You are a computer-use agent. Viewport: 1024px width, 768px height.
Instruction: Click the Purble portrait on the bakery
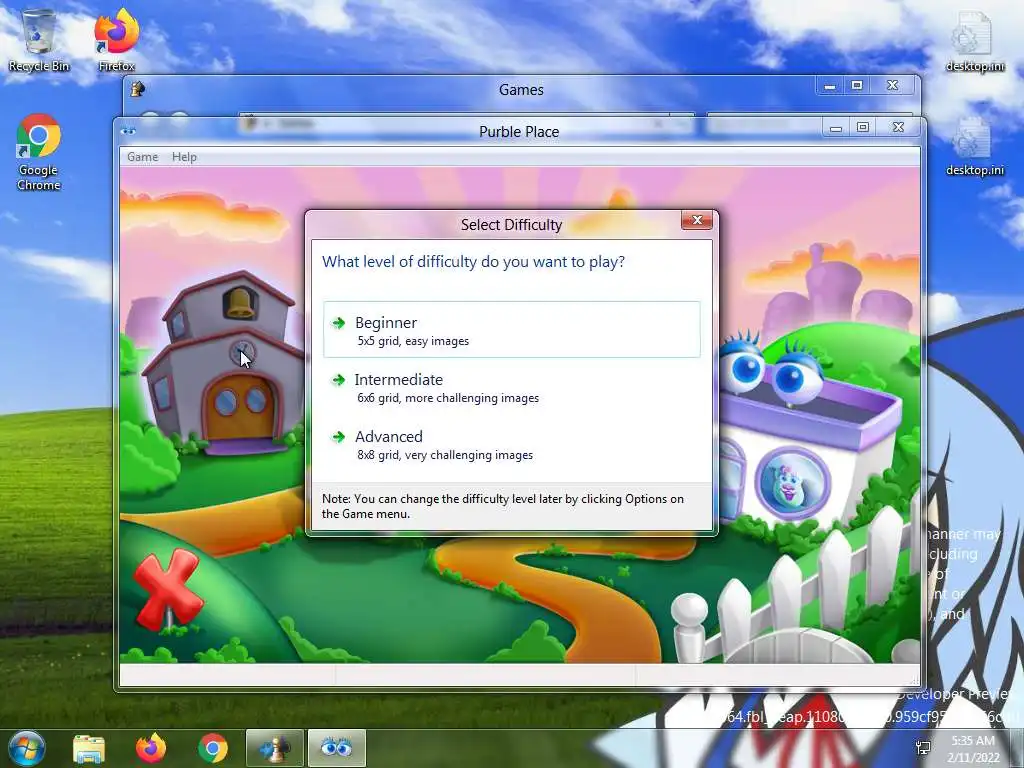(x=792, y=483)
